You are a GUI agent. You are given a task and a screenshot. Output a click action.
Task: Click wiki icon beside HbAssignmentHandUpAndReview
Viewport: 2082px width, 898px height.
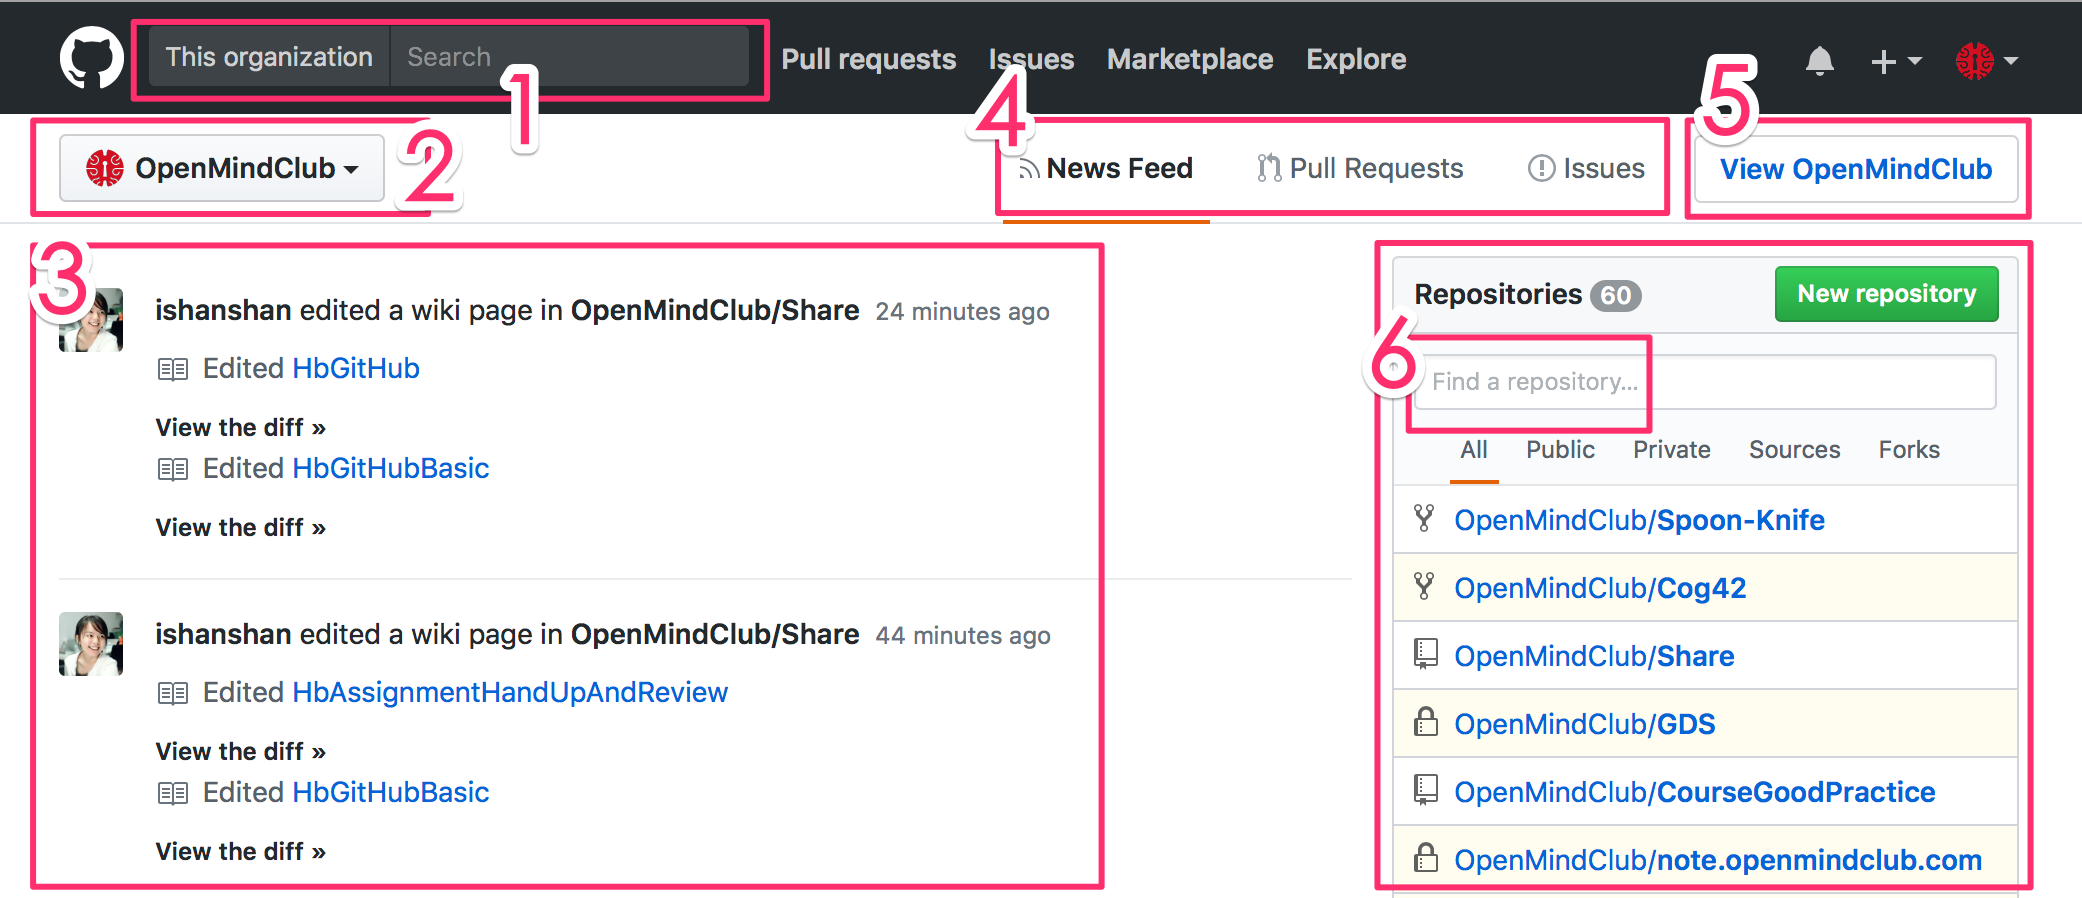click(x=173, y=694)
